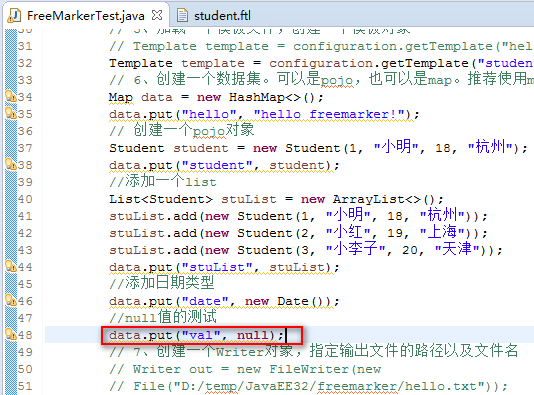
Task: Click the warning marker on line 35
Action: [x=11, y=113]
